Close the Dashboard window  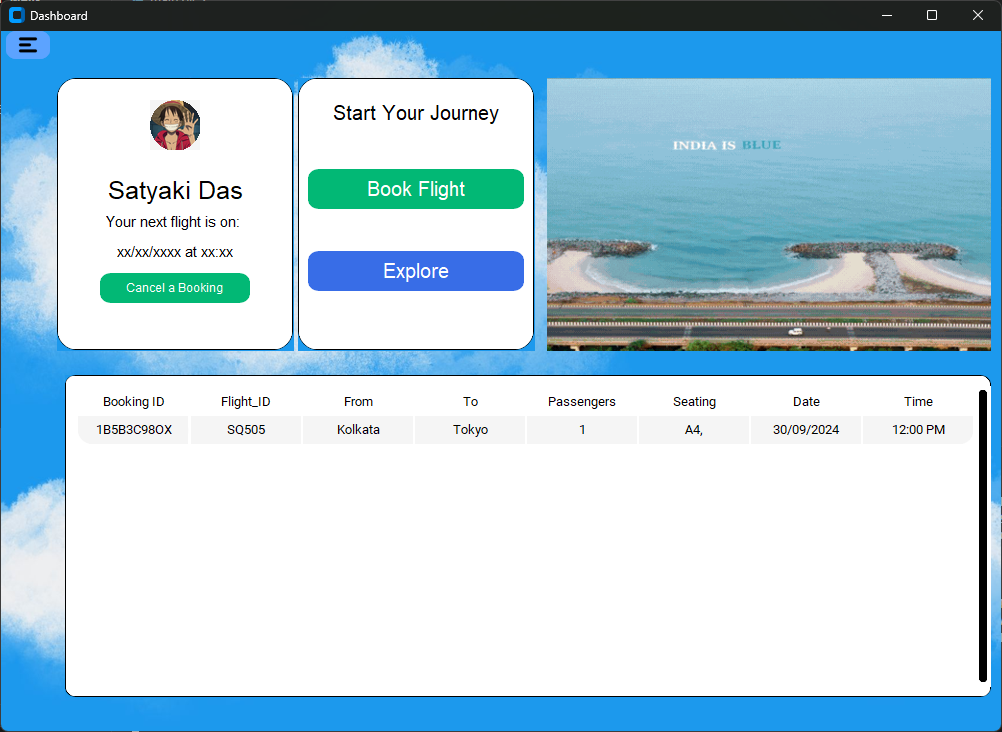978,15
